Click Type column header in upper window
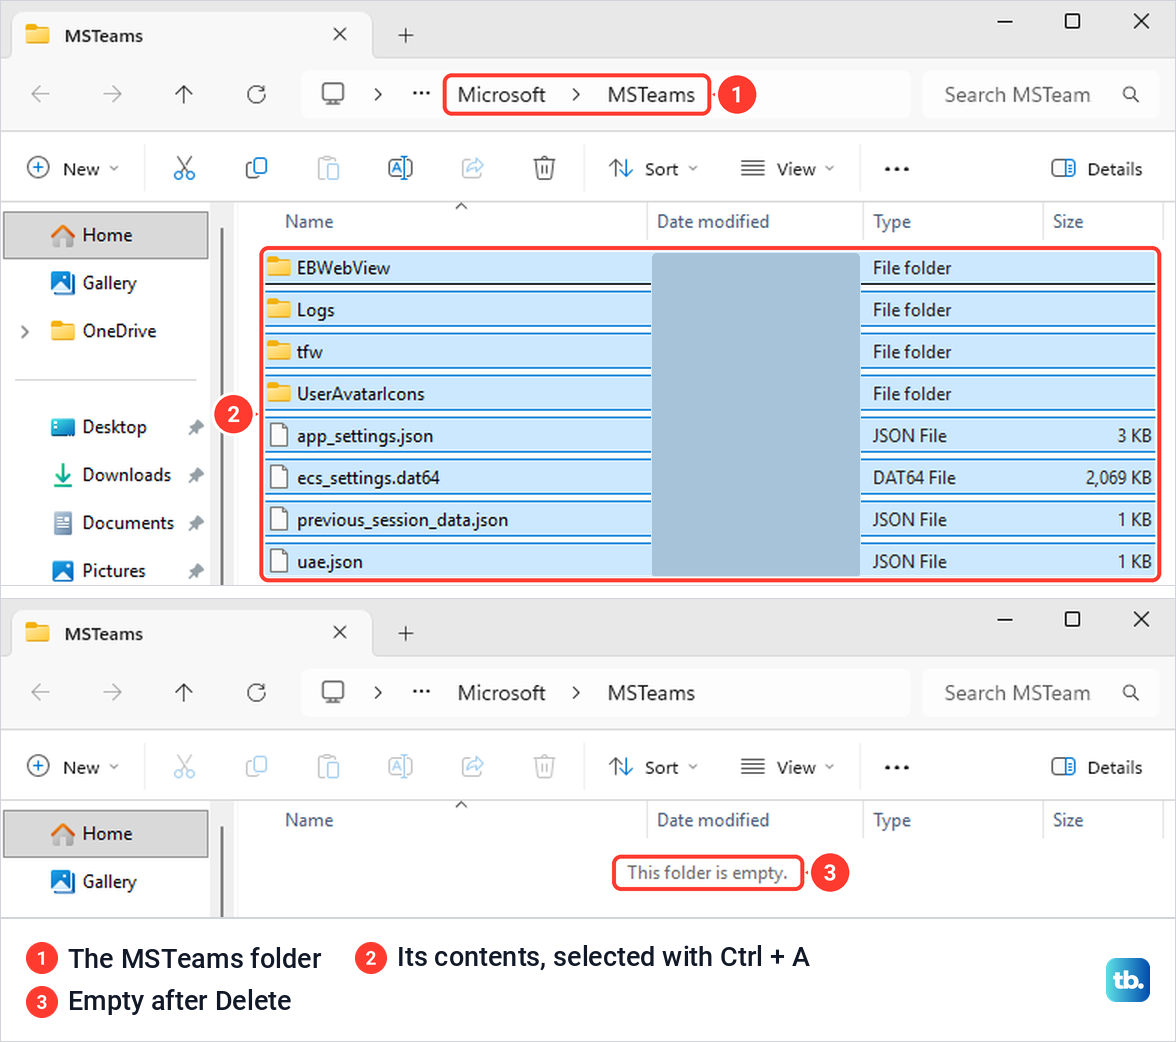Screen dimensions: 1176x1042 [x=892, y=221]
